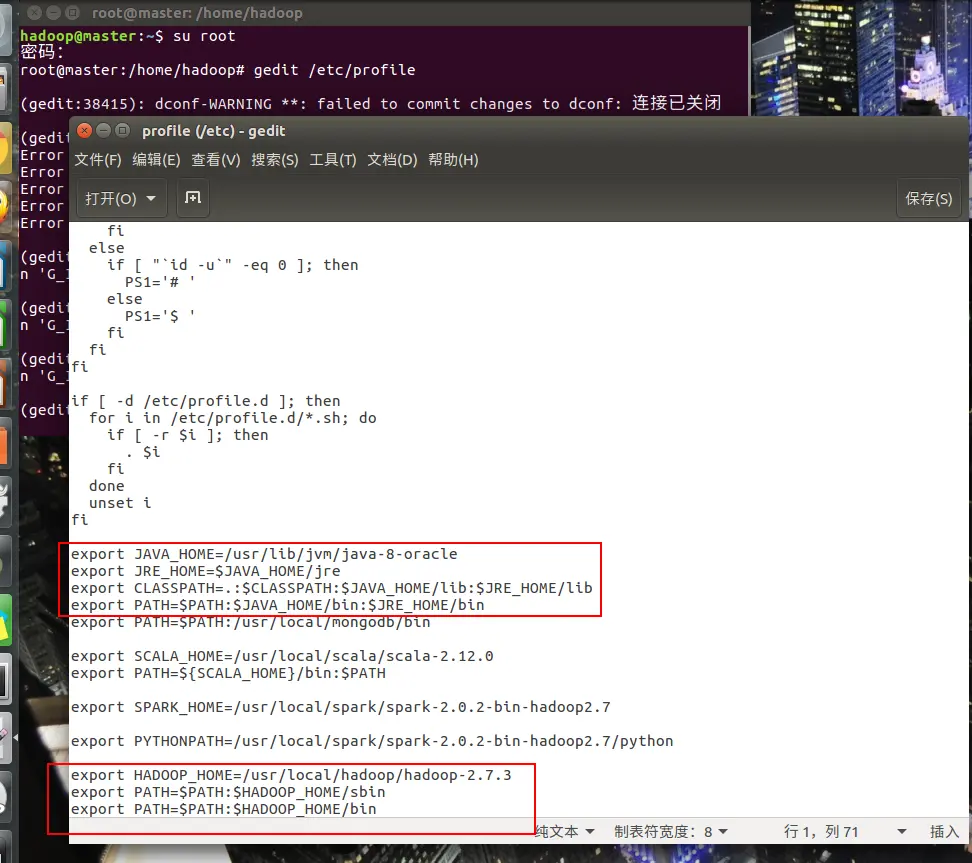Open the 纯文本 language dropdown in status bar
The height and width of the screenshot is (863, 972).
565,831
